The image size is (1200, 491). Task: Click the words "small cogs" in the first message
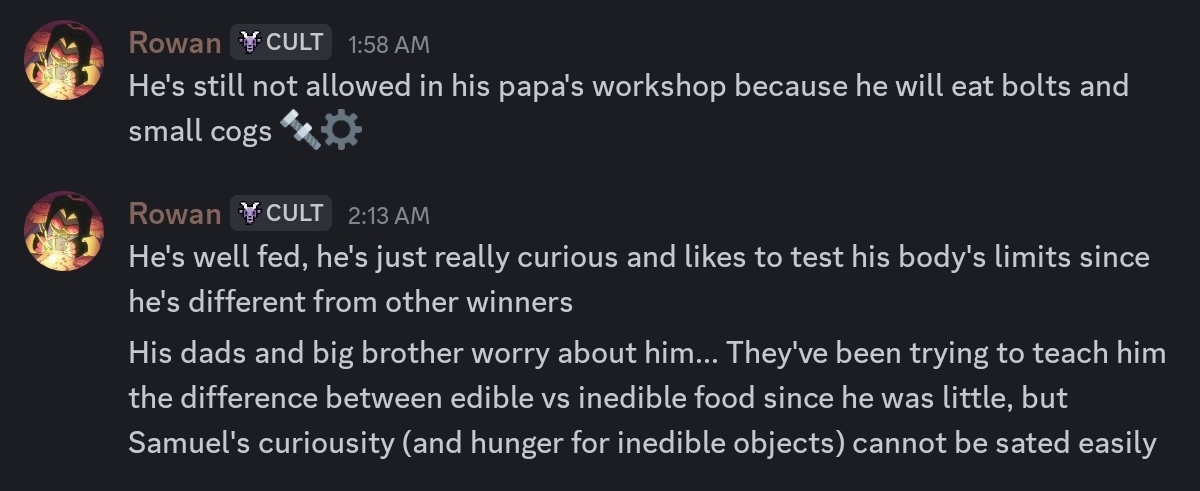200,131
